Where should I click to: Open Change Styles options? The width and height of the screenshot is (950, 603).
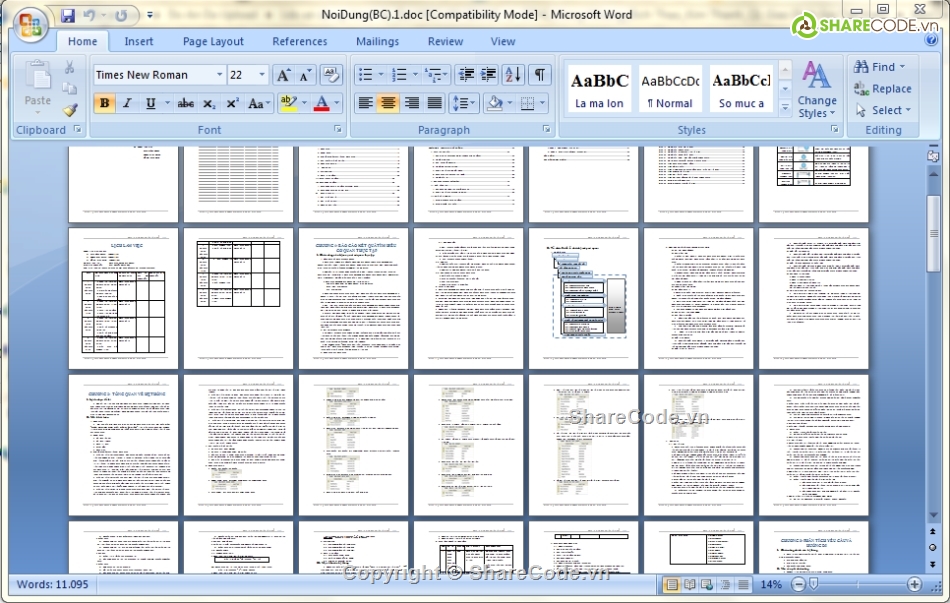point(817,89)
